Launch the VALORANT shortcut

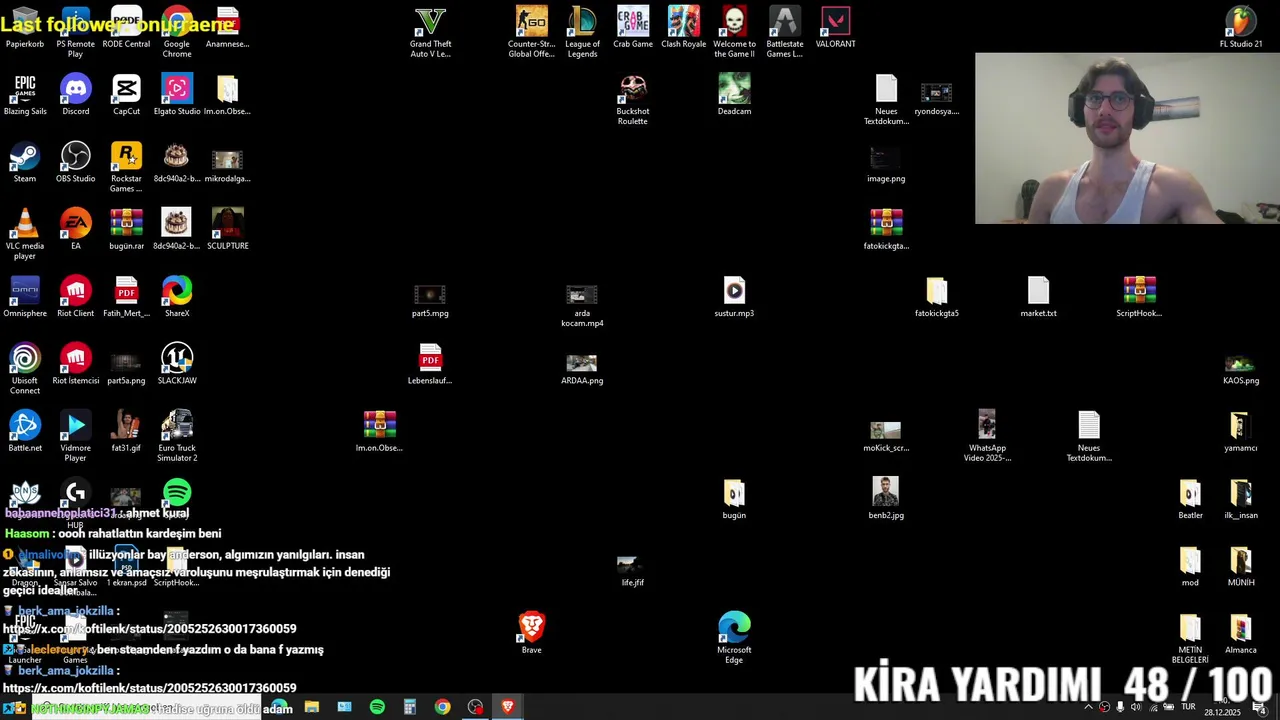pos(835,27)
